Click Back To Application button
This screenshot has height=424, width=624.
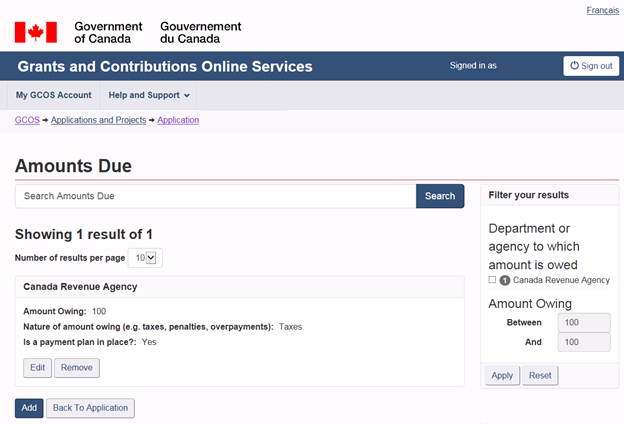click(x=90, y=408)
